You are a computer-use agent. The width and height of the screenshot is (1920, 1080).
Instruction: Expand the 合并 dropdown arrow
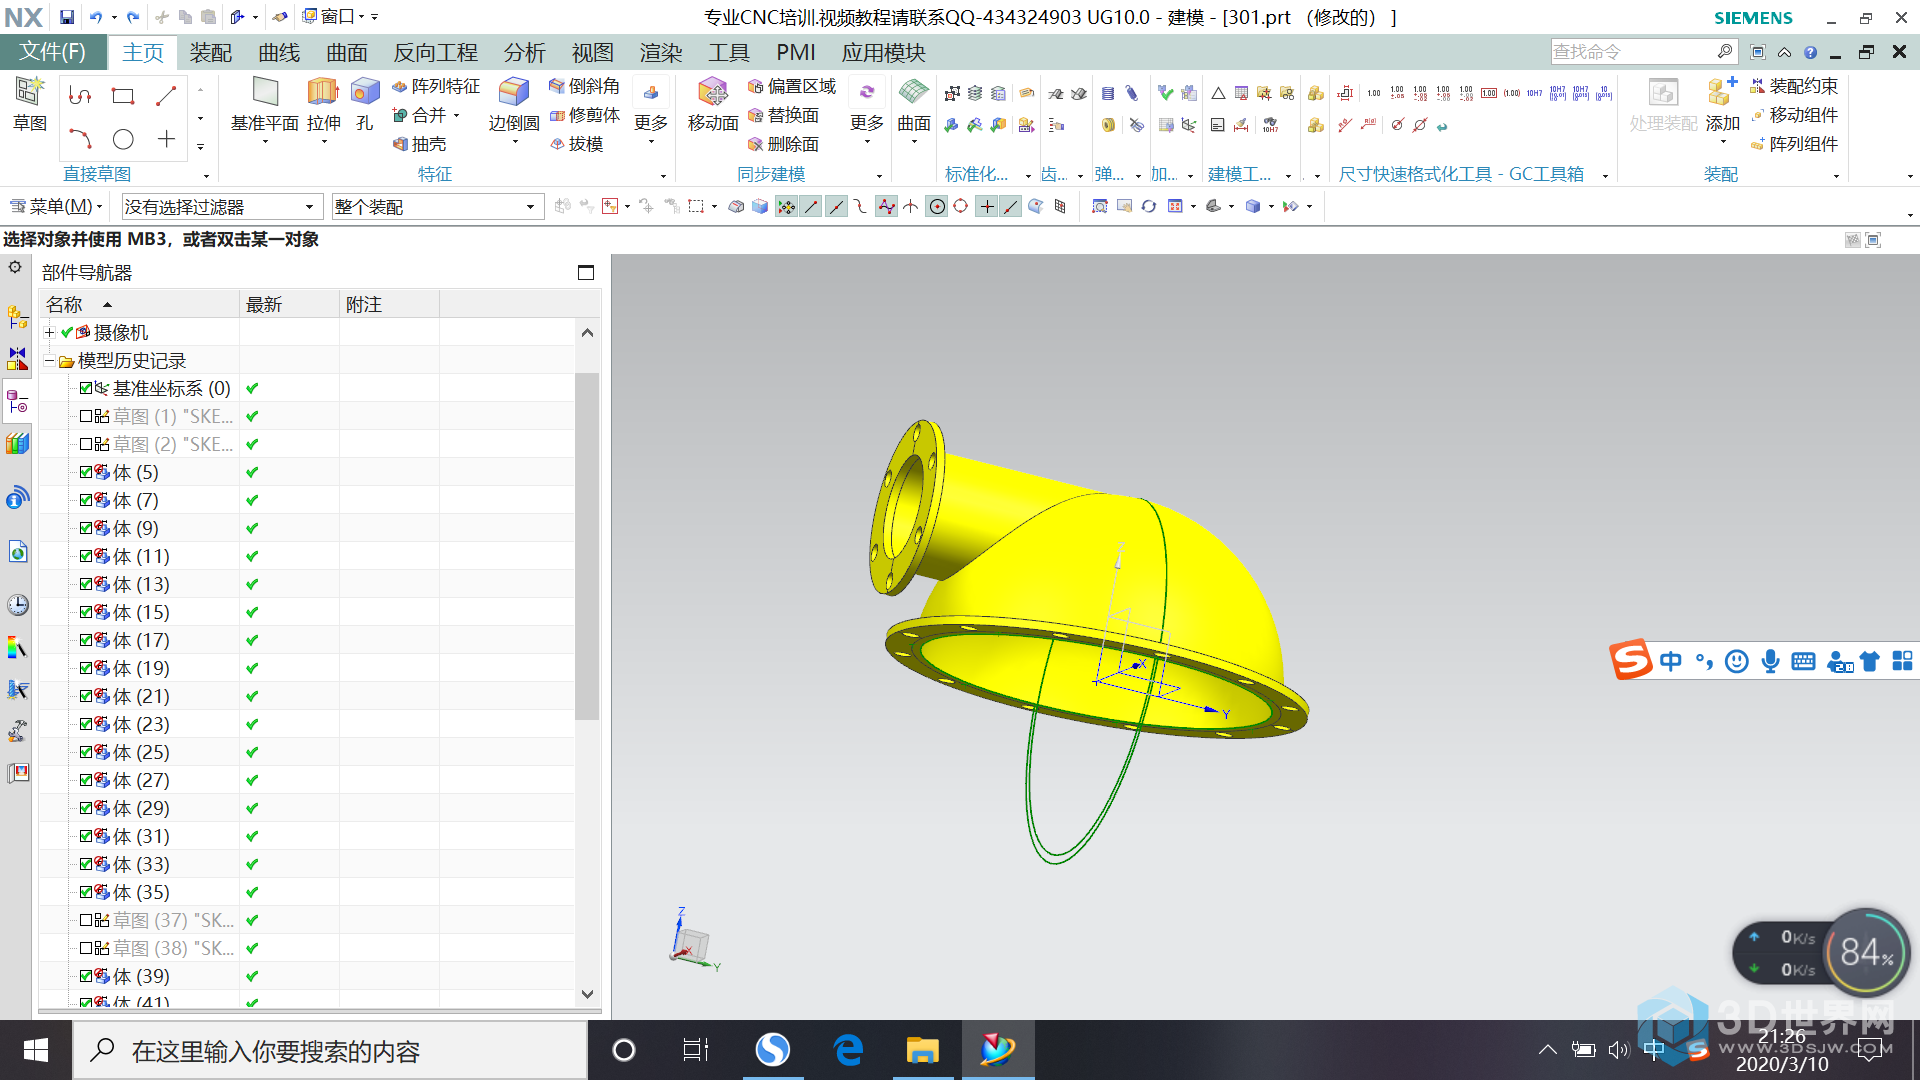click(457, 116)
